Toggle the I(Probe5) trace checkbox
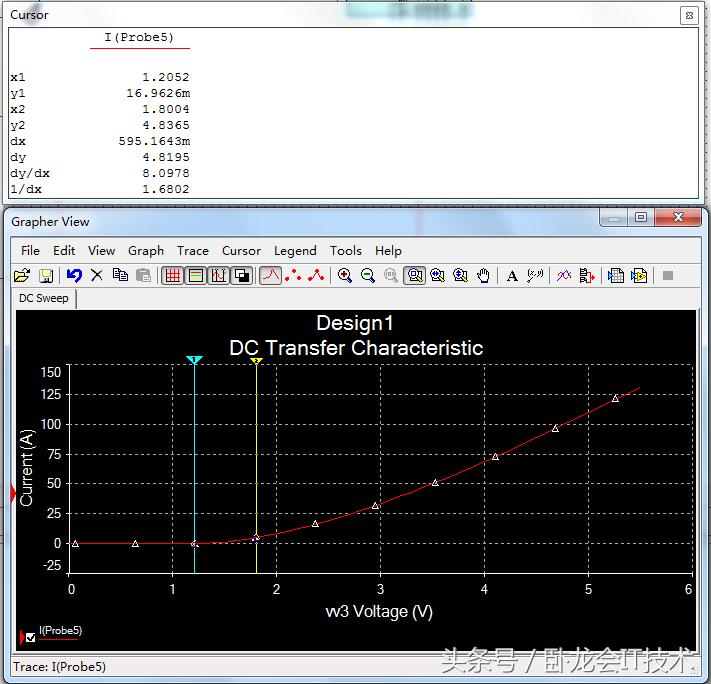The image size is (711, 684). coord(30,637)
